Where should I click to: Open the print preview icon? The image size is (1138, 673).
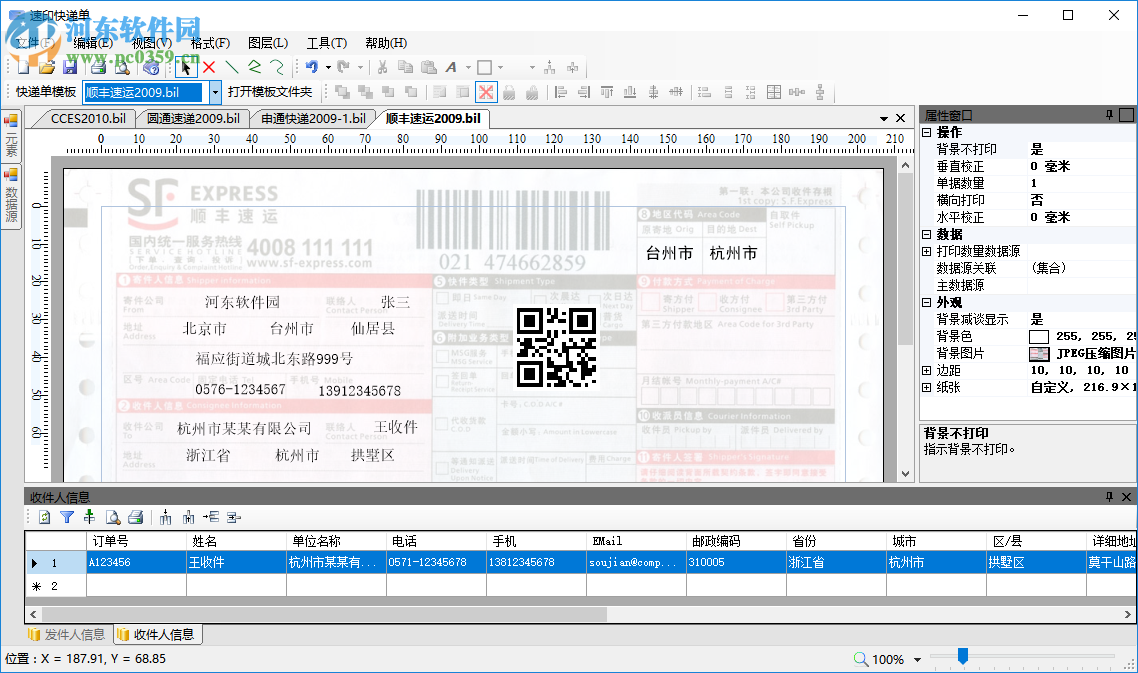[x=120, y=67]
